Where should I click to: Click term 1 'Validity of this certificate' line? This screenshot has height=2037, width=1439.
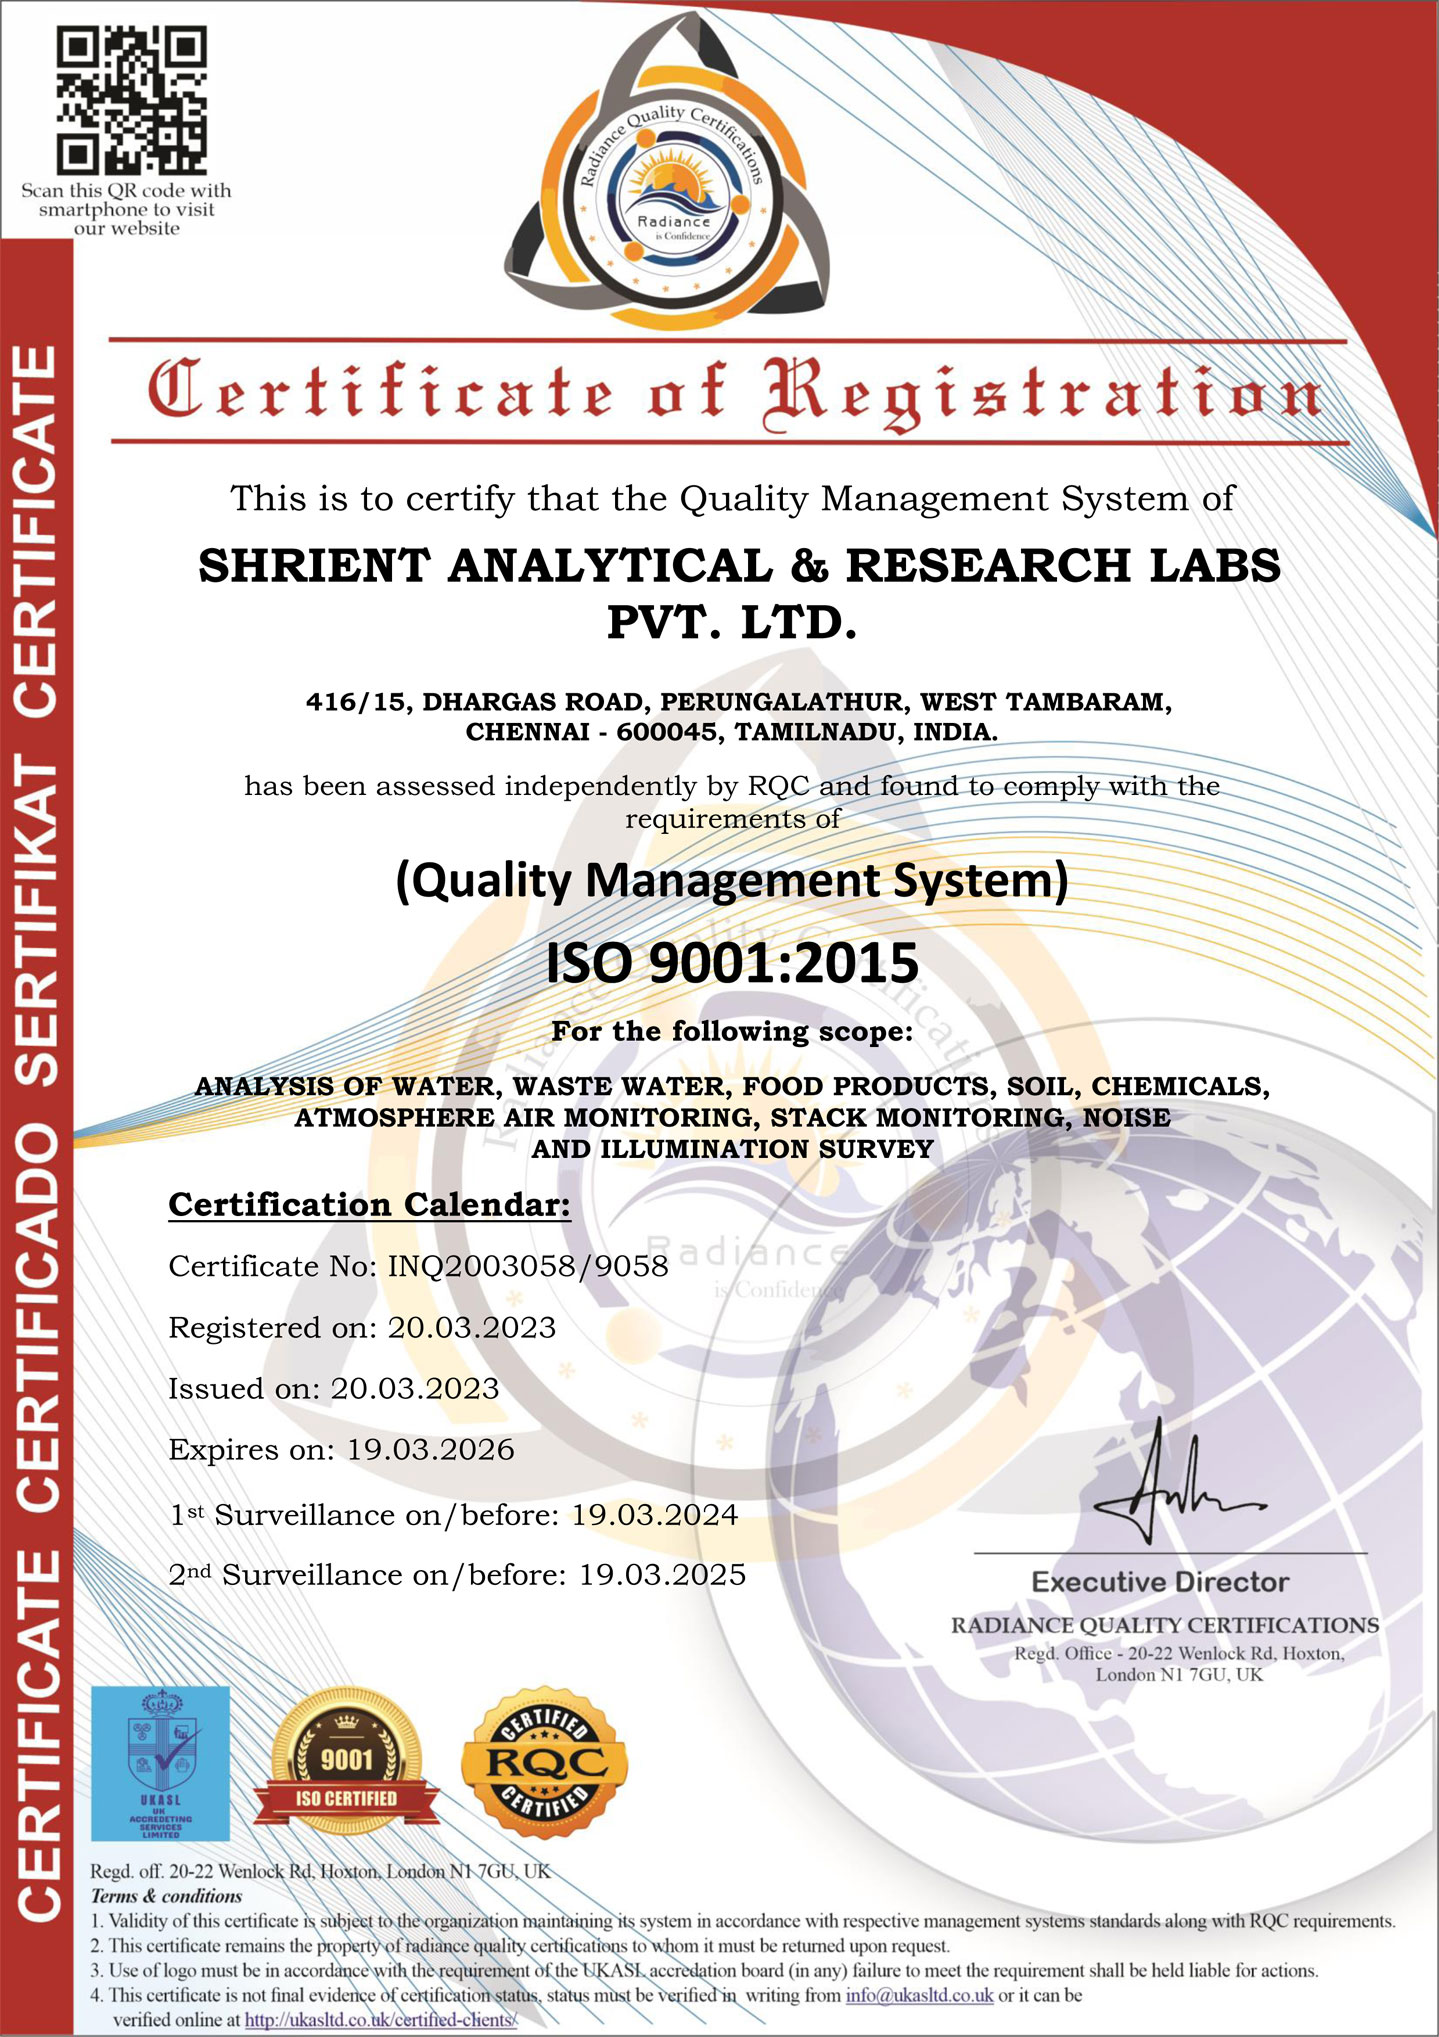click(743, 1921)
